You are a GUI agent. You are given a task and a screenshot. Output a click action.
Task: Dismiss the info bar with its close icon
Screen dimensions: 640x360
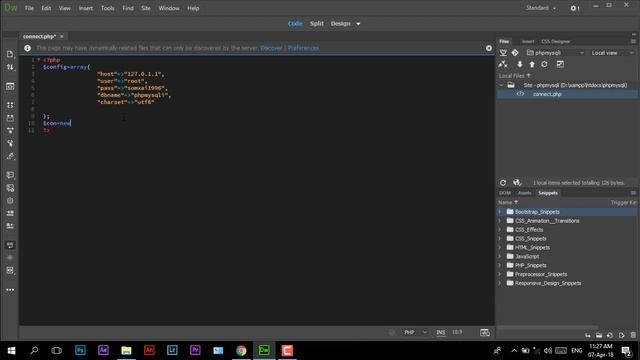489,48
